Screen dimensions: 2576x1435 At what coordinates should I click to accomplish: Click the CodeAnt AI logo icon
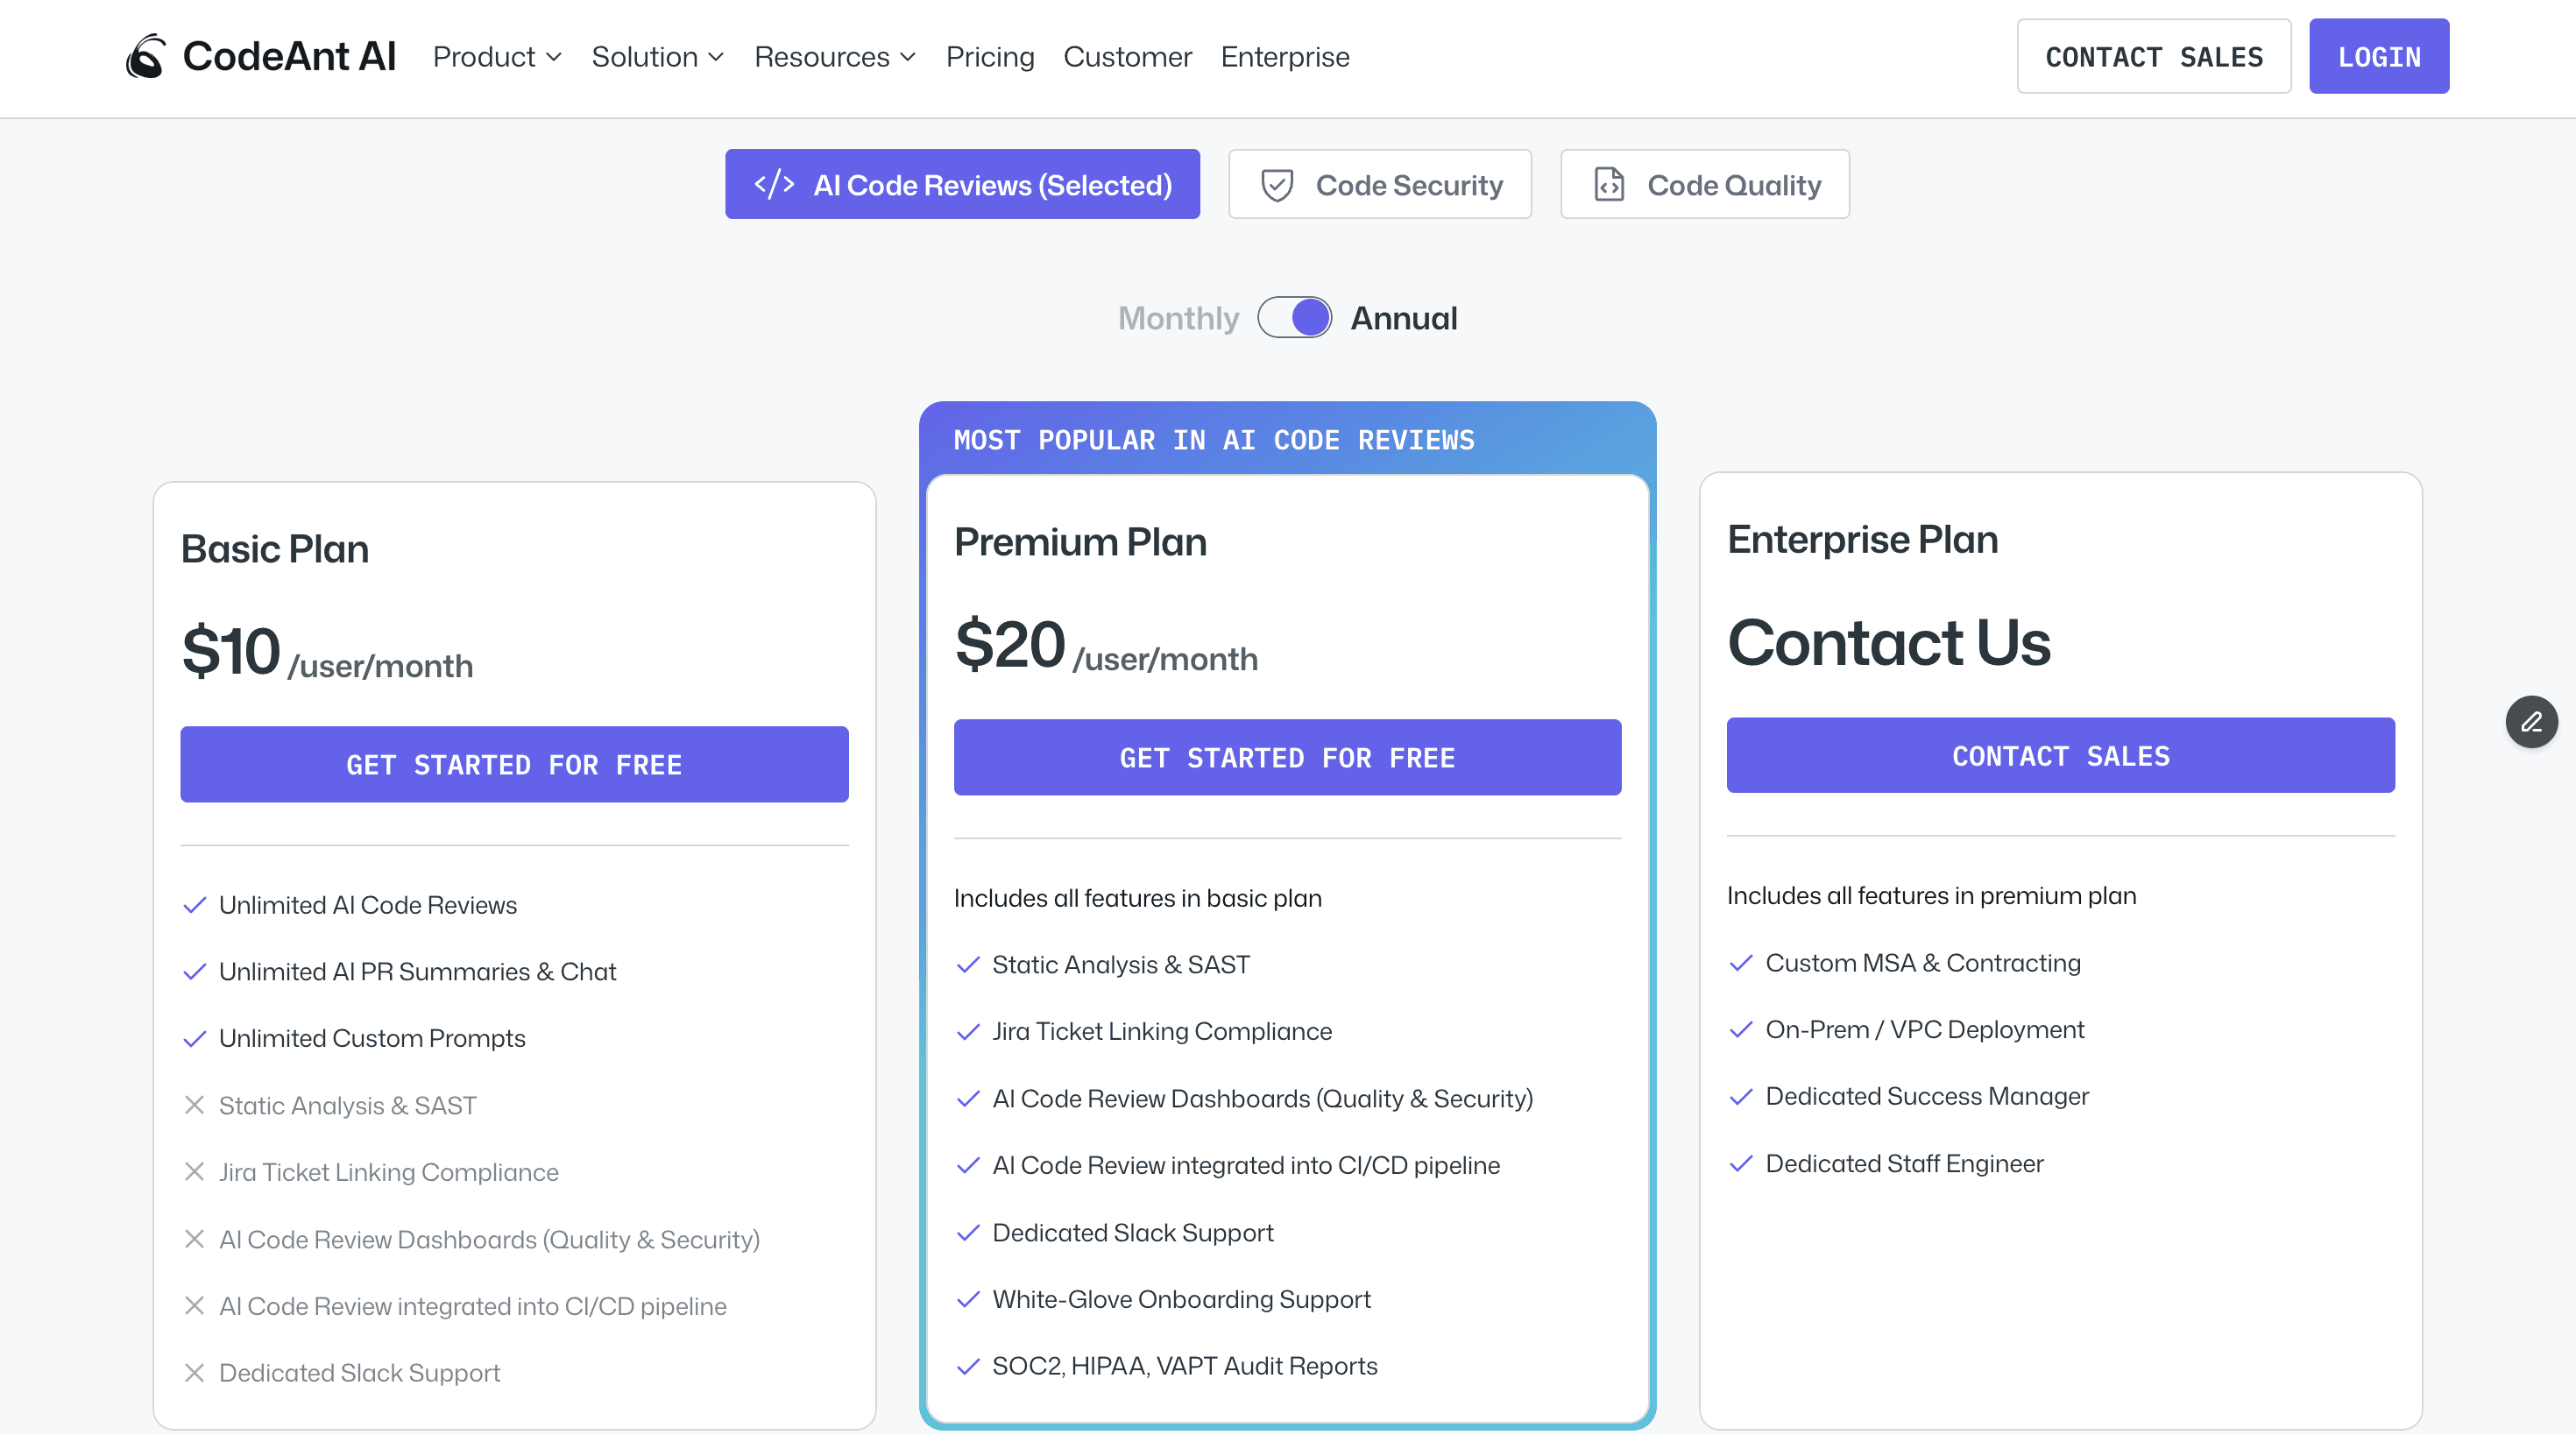145,56
